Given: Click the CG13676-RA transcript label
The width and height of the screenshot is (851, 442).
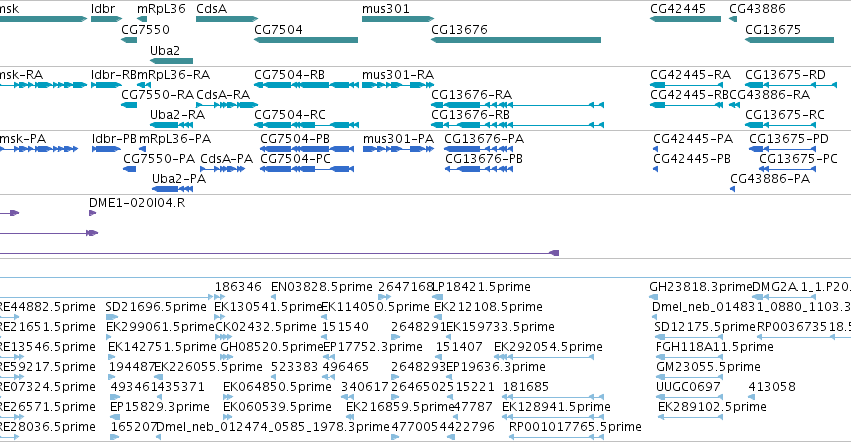Looking at the screenshot, I should click(x=472, y=94).
